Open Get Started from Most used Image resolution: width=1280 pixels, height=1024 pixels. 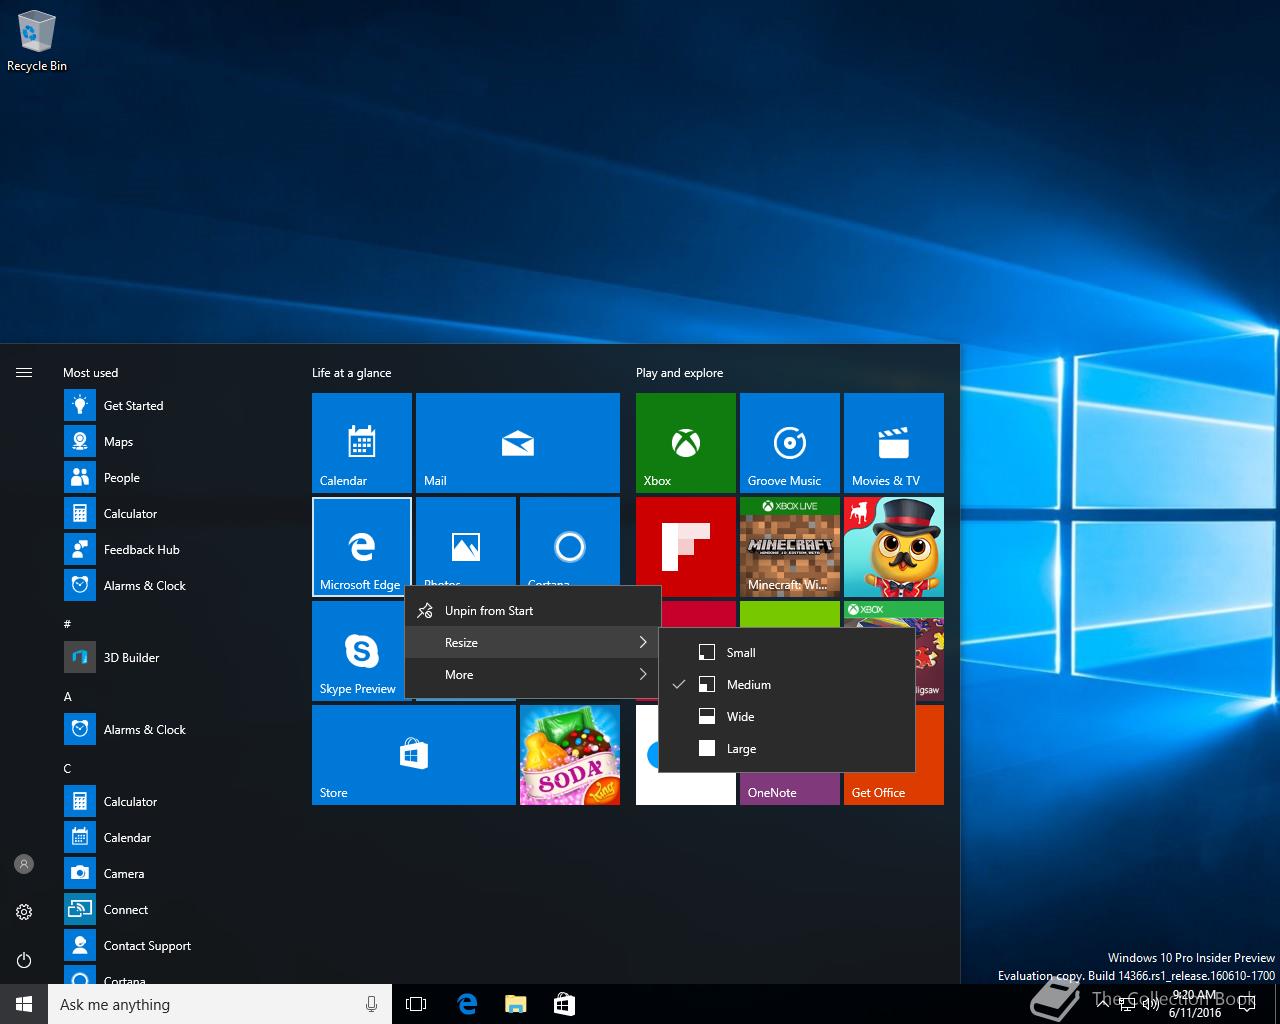point(180,405)
